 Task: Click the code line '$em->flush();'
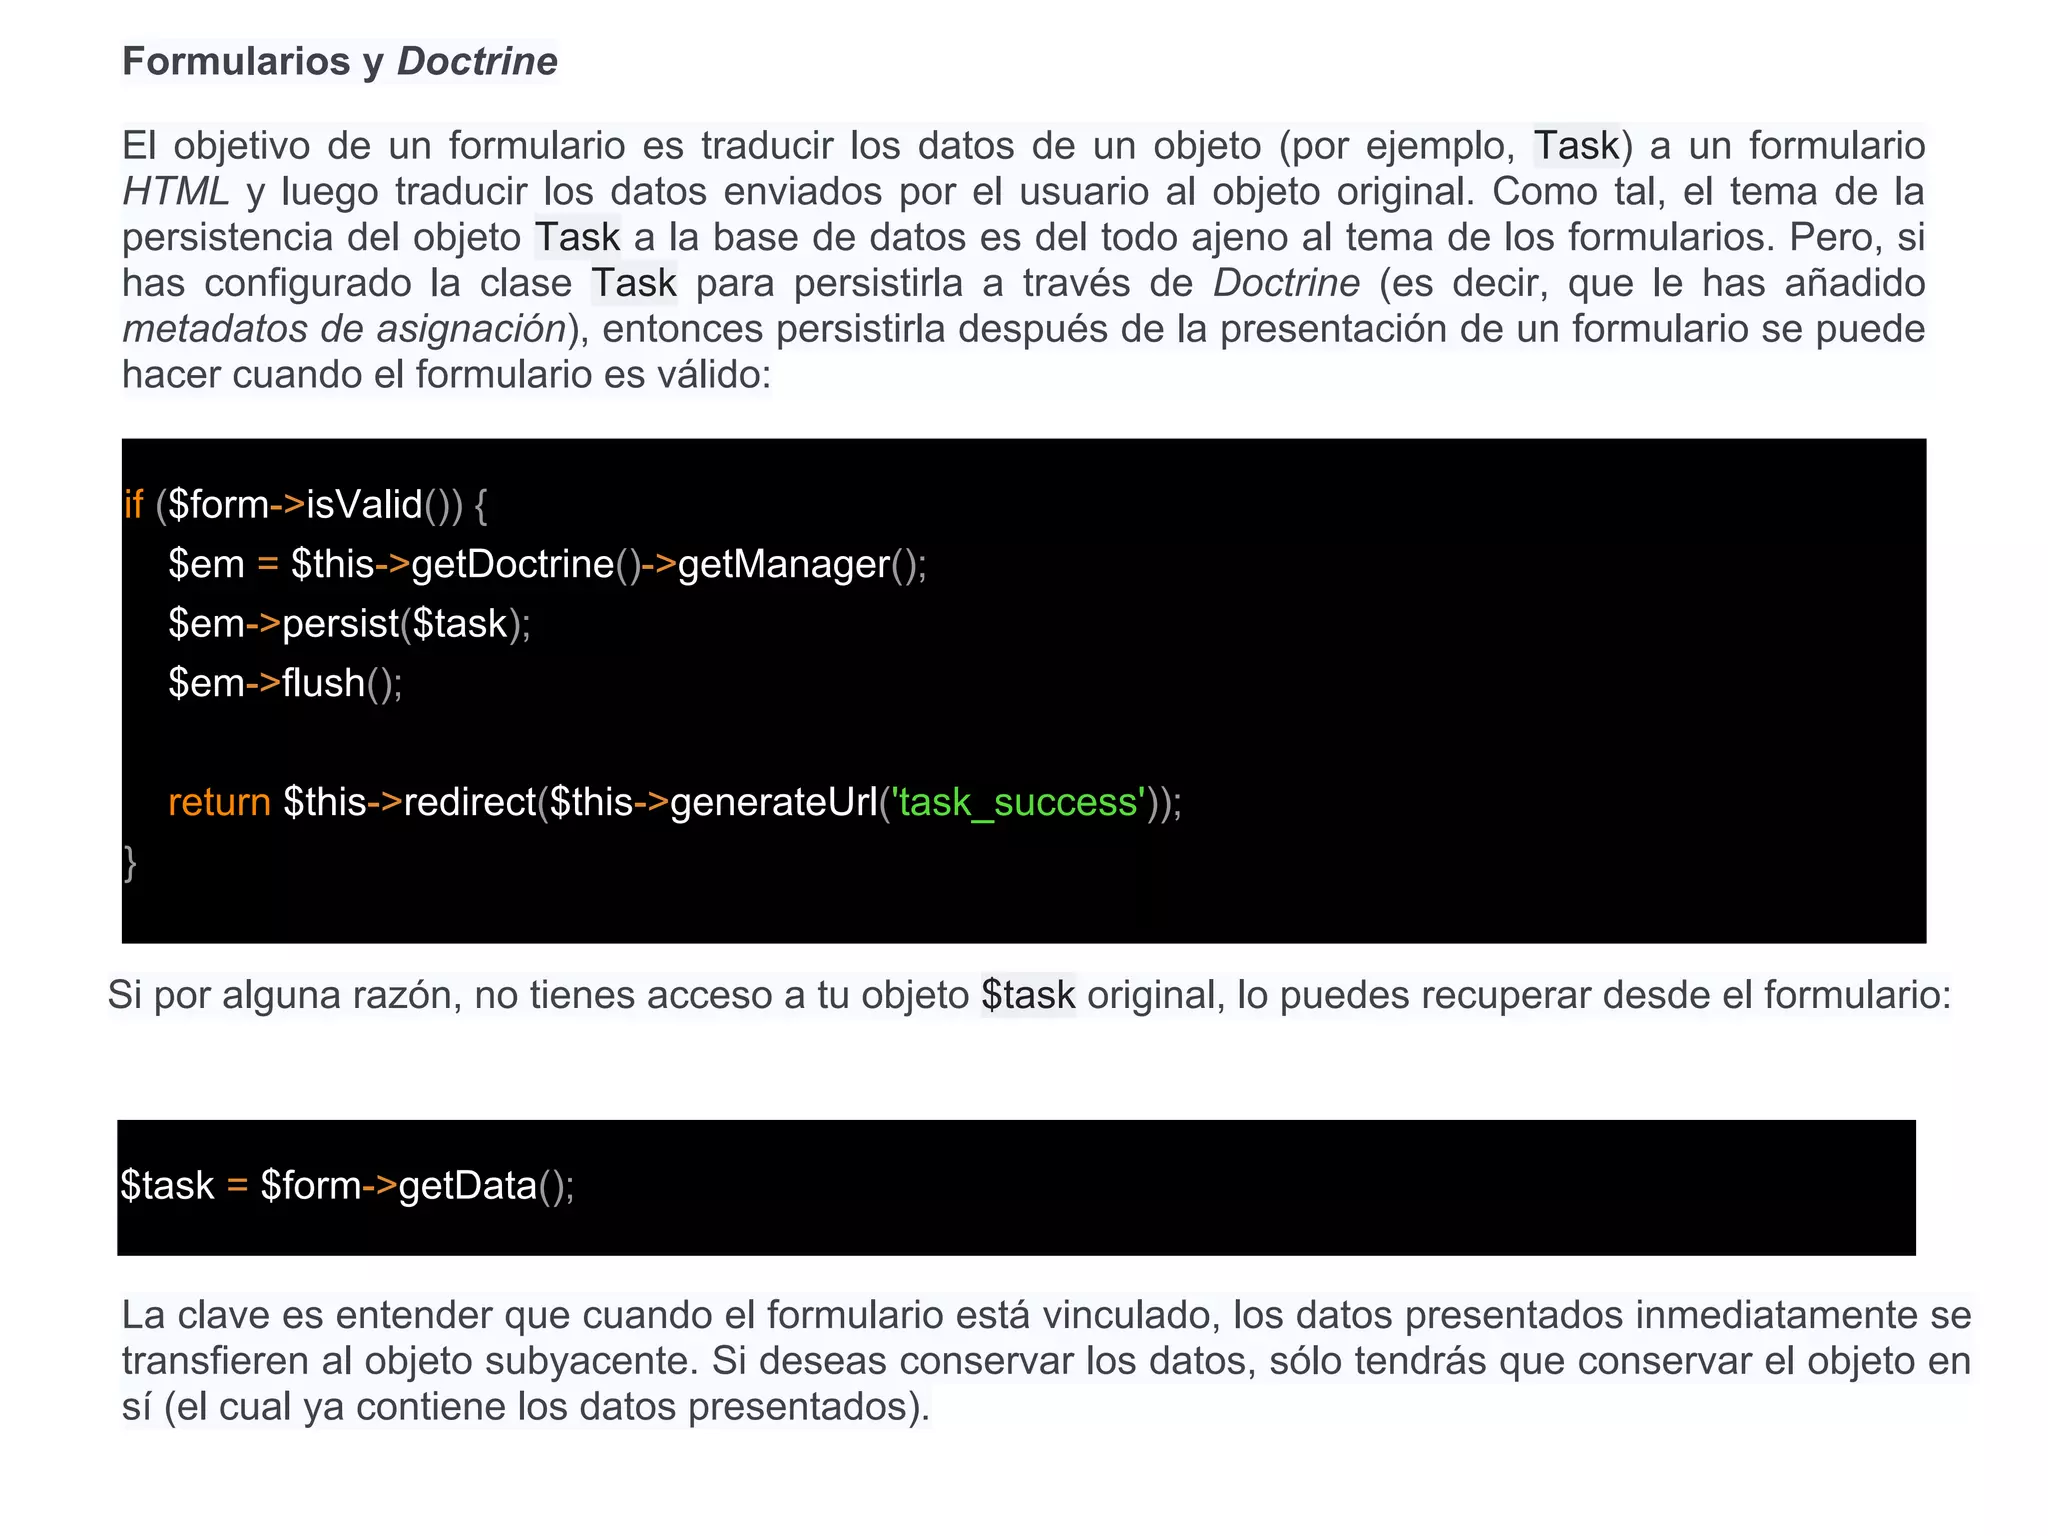pyautogui.click(x=285, y=683)
